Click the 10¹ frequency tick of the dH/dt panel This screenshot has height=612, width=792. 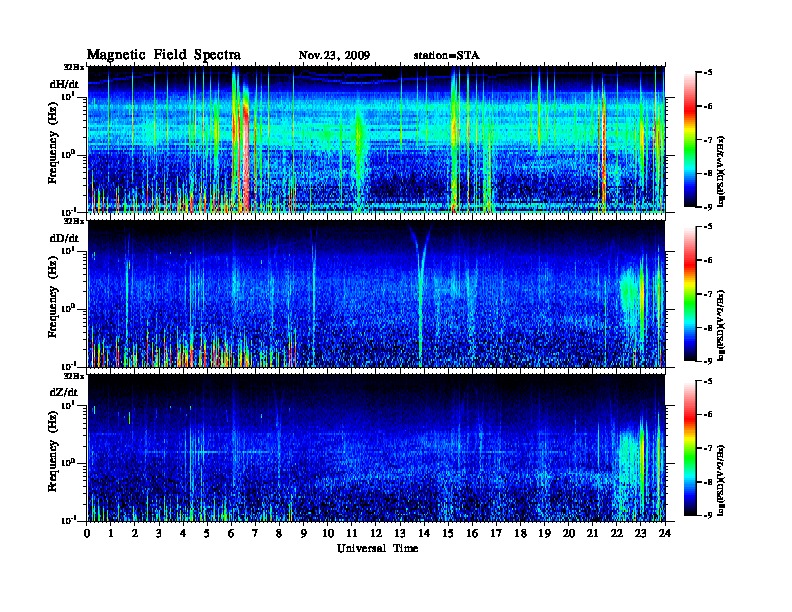click(67, 96)
